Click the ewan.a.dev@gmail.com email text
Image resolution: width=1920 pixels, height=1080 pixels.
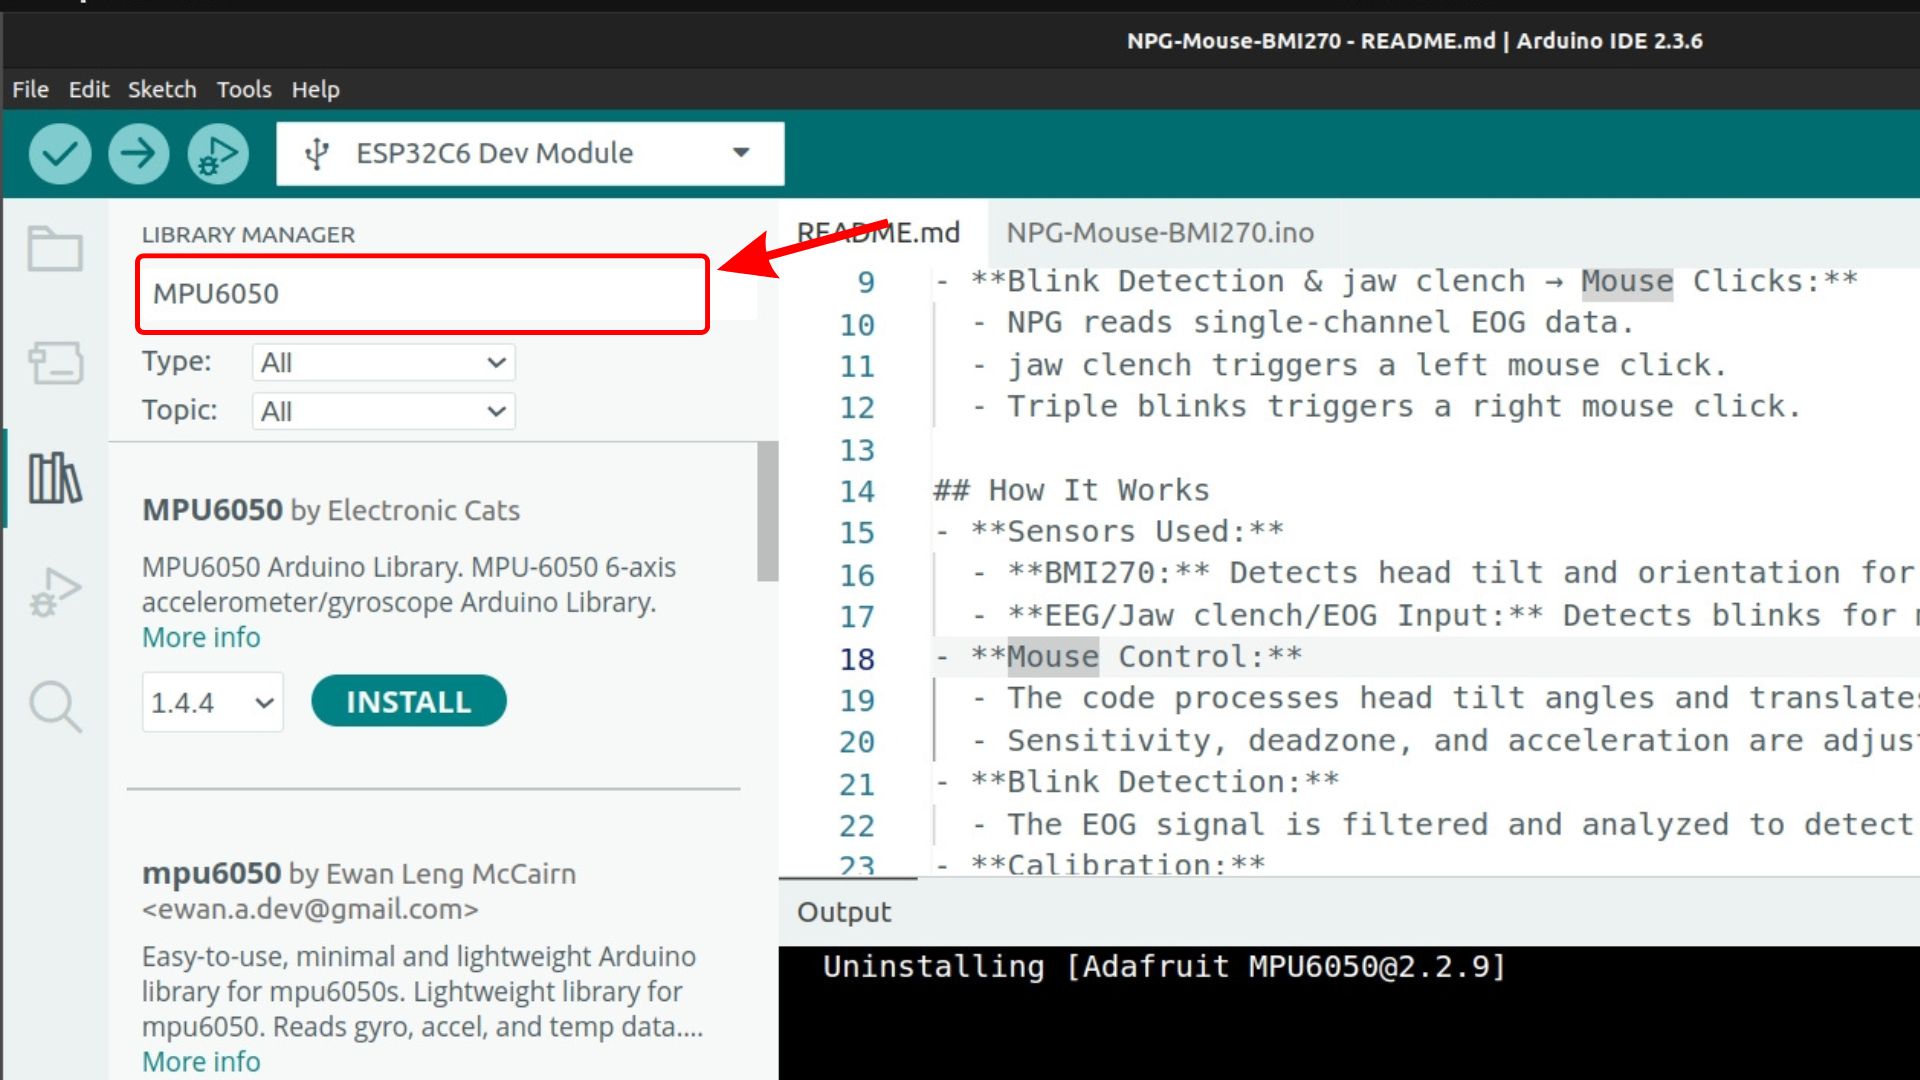[x=310, y=909]
